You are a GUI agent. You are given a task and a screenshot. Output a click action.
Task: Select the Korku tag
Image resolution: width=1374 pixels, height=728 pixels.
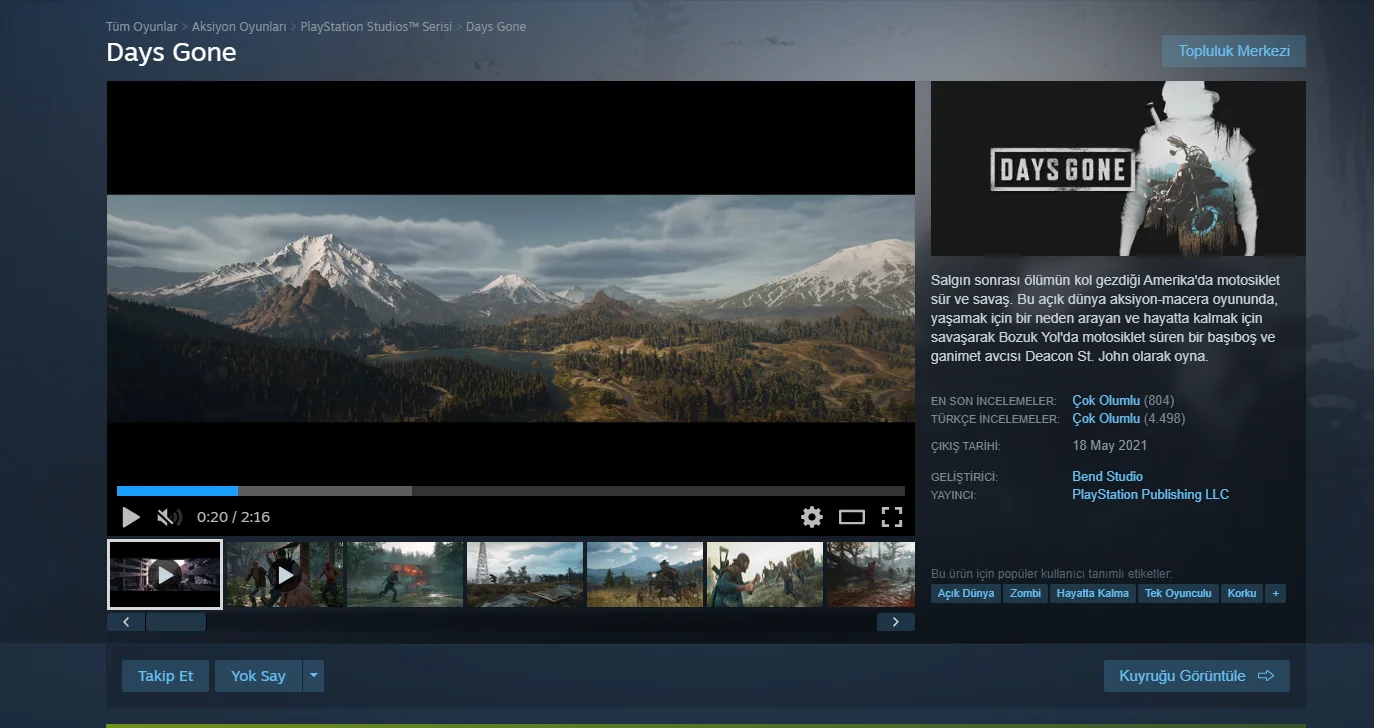pos(1242,593)
